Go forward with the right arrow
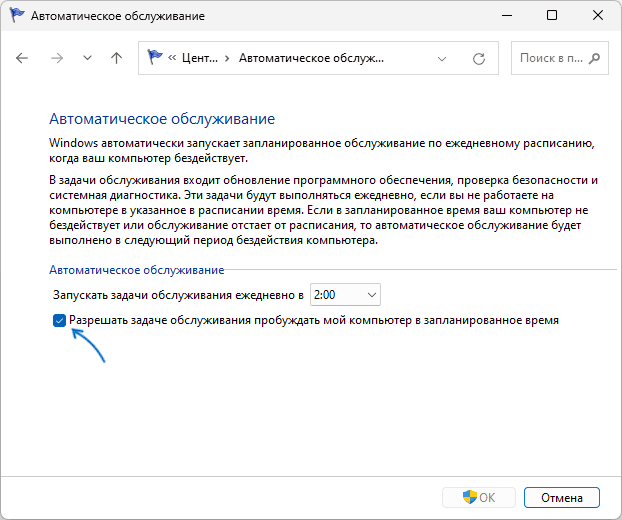The image size is (622, 520). (x=57, y=58)
